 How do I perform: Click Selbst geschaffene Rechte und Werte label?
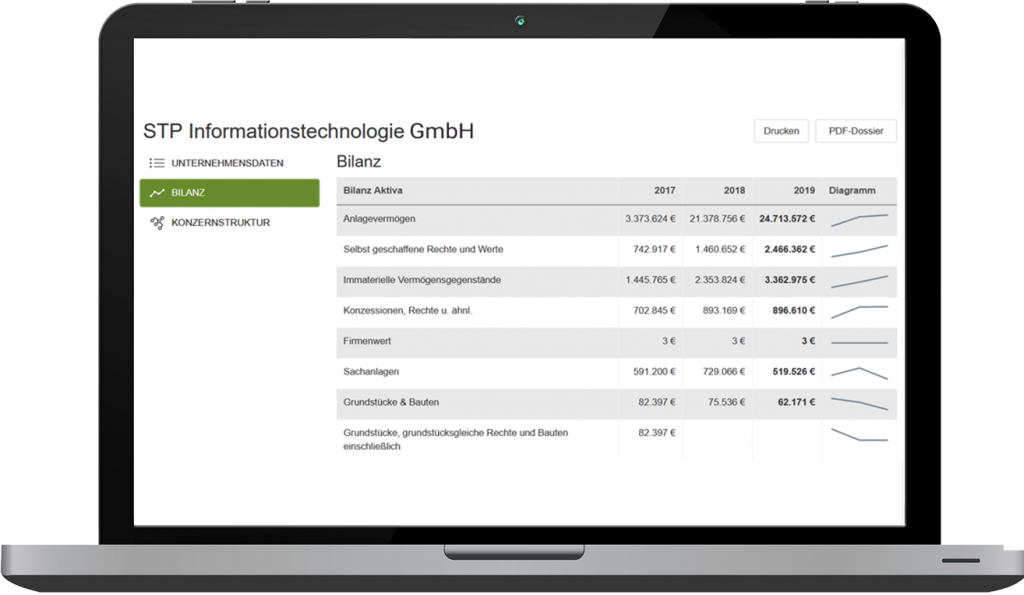point(423,249)
